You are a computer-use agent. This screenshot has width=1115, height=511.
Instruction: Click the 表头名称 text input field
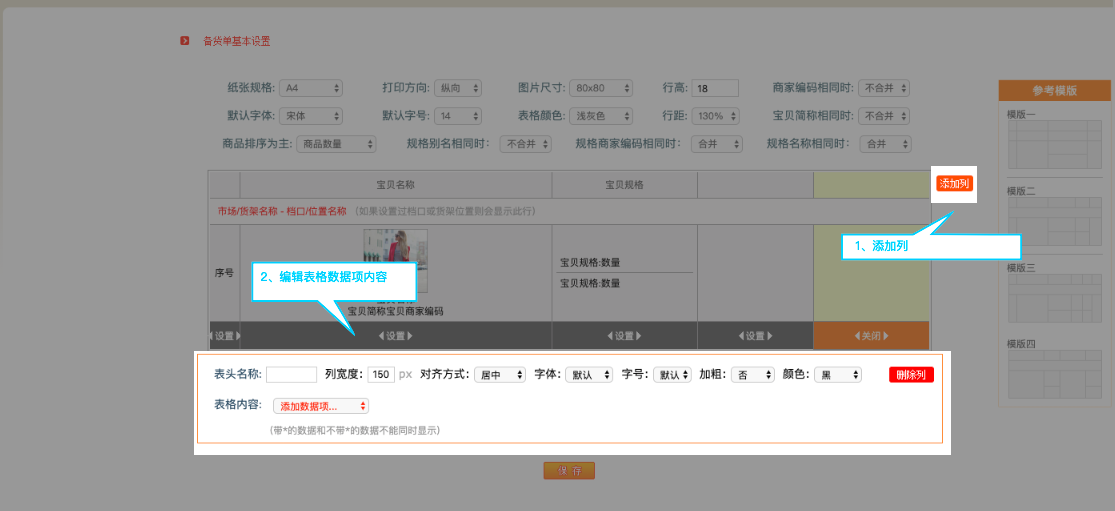pyautogui.click(x=291, y=375)
